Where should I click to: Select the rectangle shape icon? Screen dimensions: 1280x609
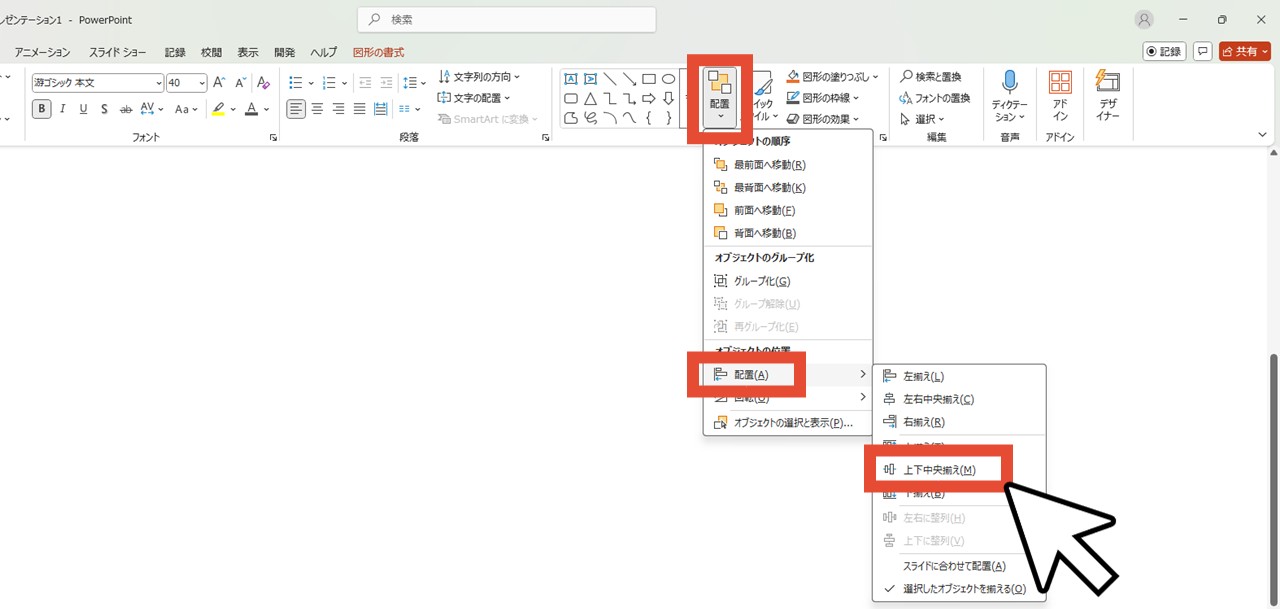[x=649, y=79]
